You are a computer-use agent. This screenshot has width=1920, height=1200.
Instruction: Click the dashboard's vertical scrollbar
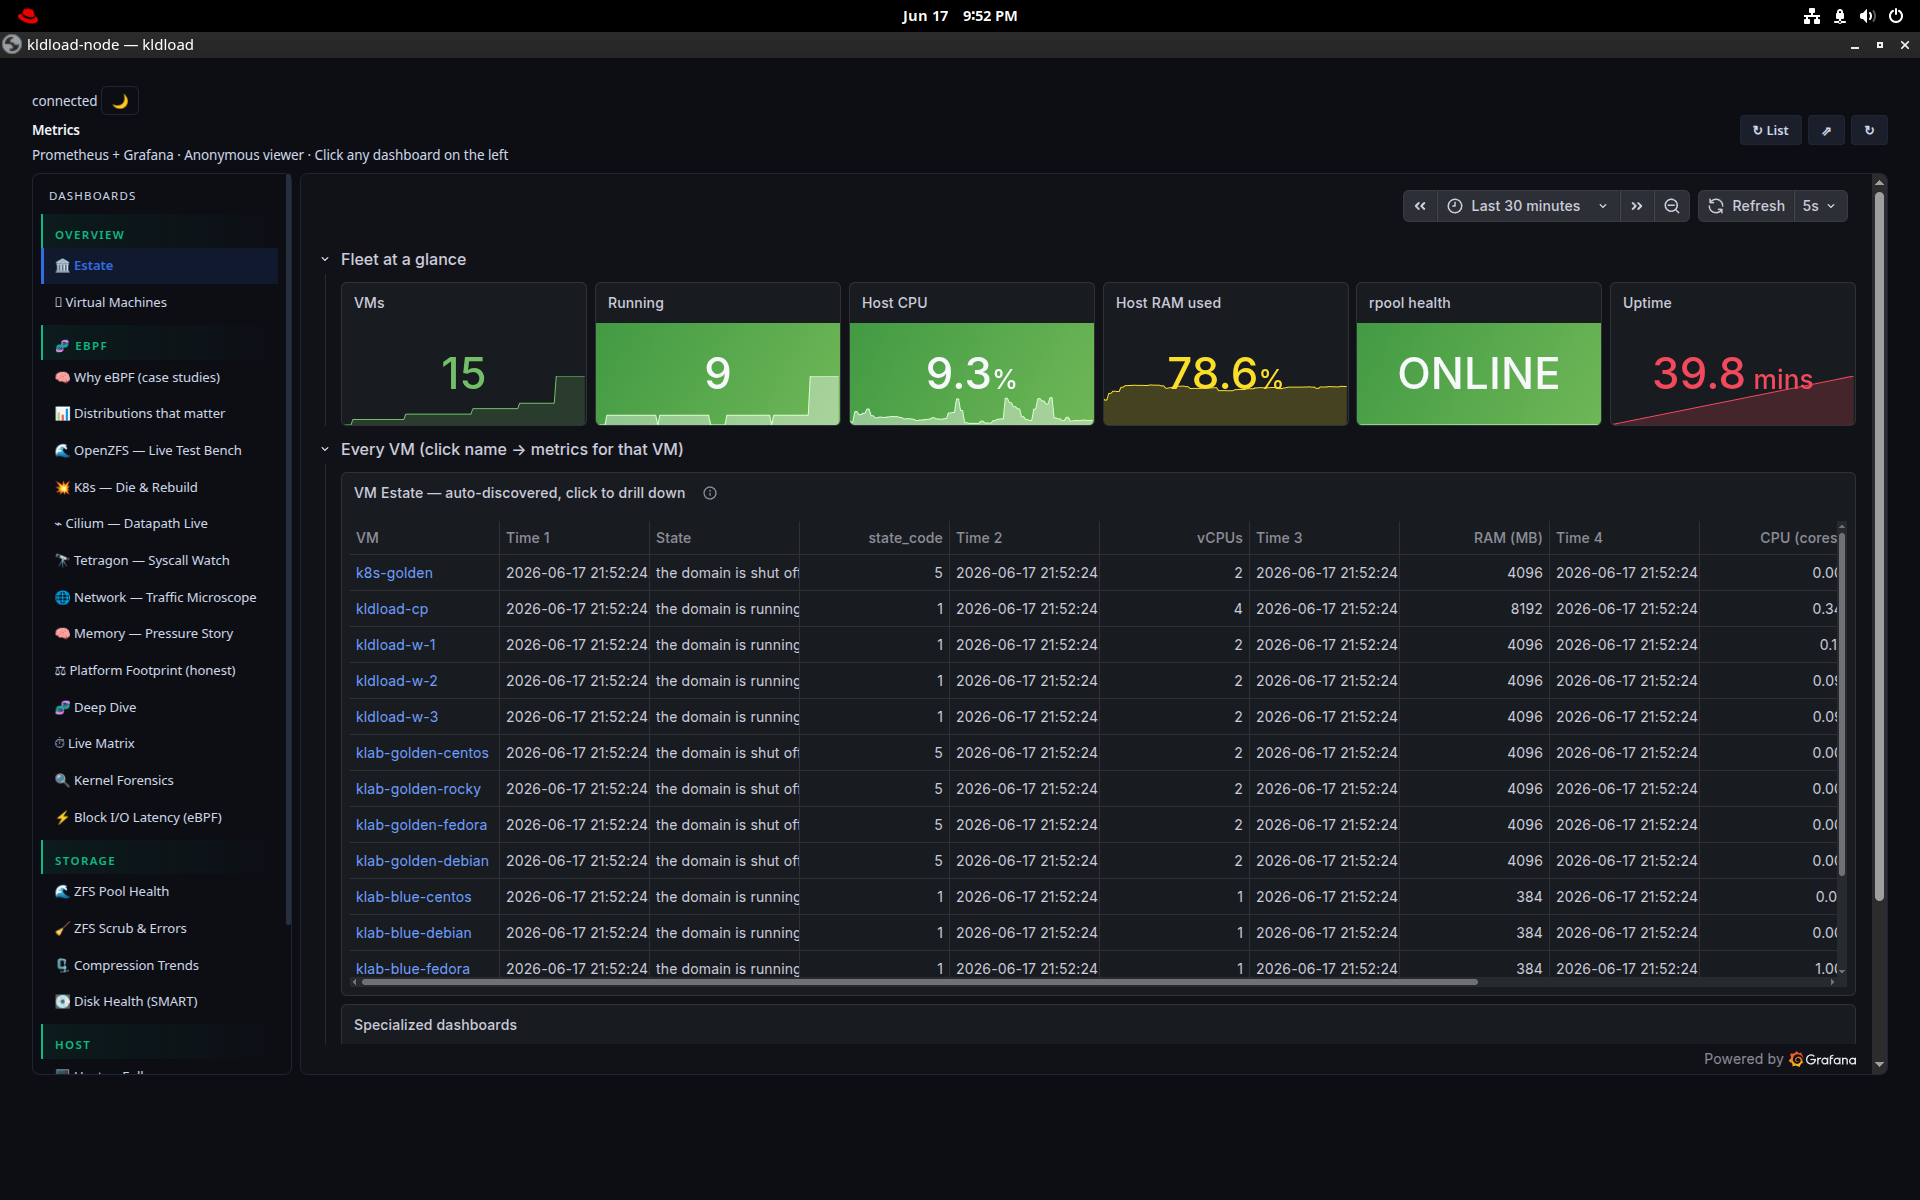click(1879, 547)
